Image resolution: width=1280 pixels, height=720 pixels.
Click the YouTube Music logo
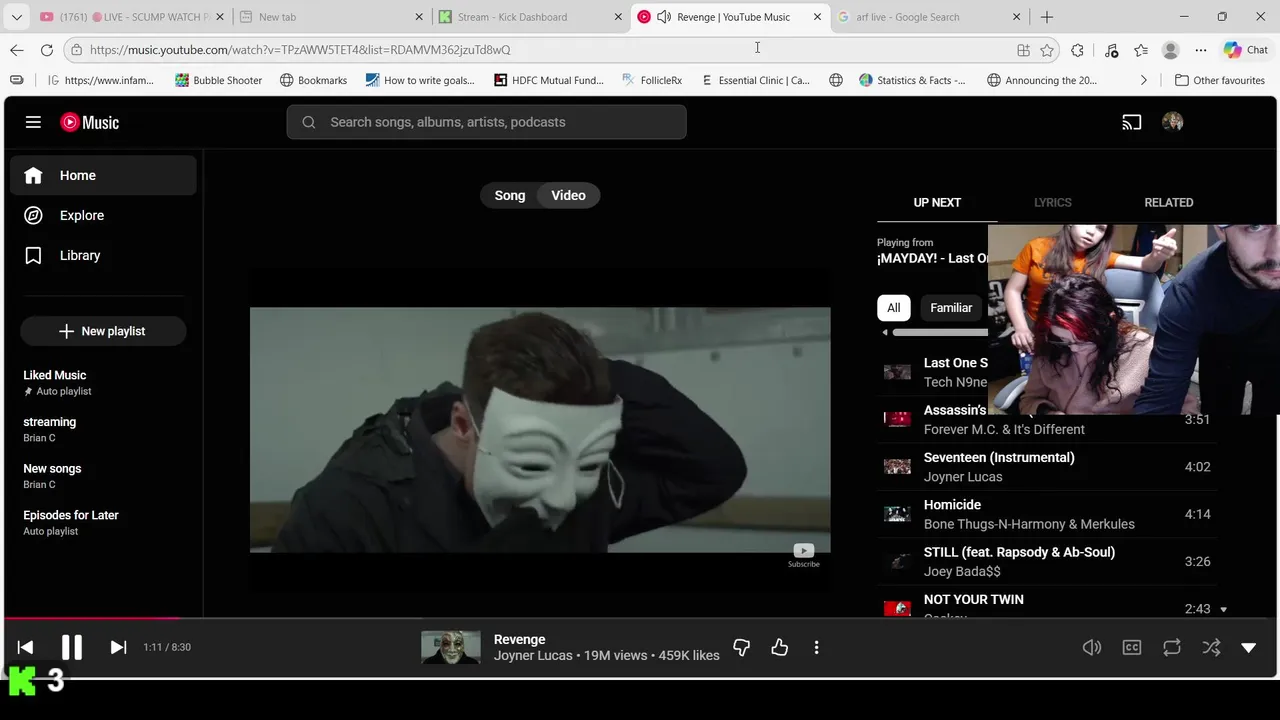point(90,122)
